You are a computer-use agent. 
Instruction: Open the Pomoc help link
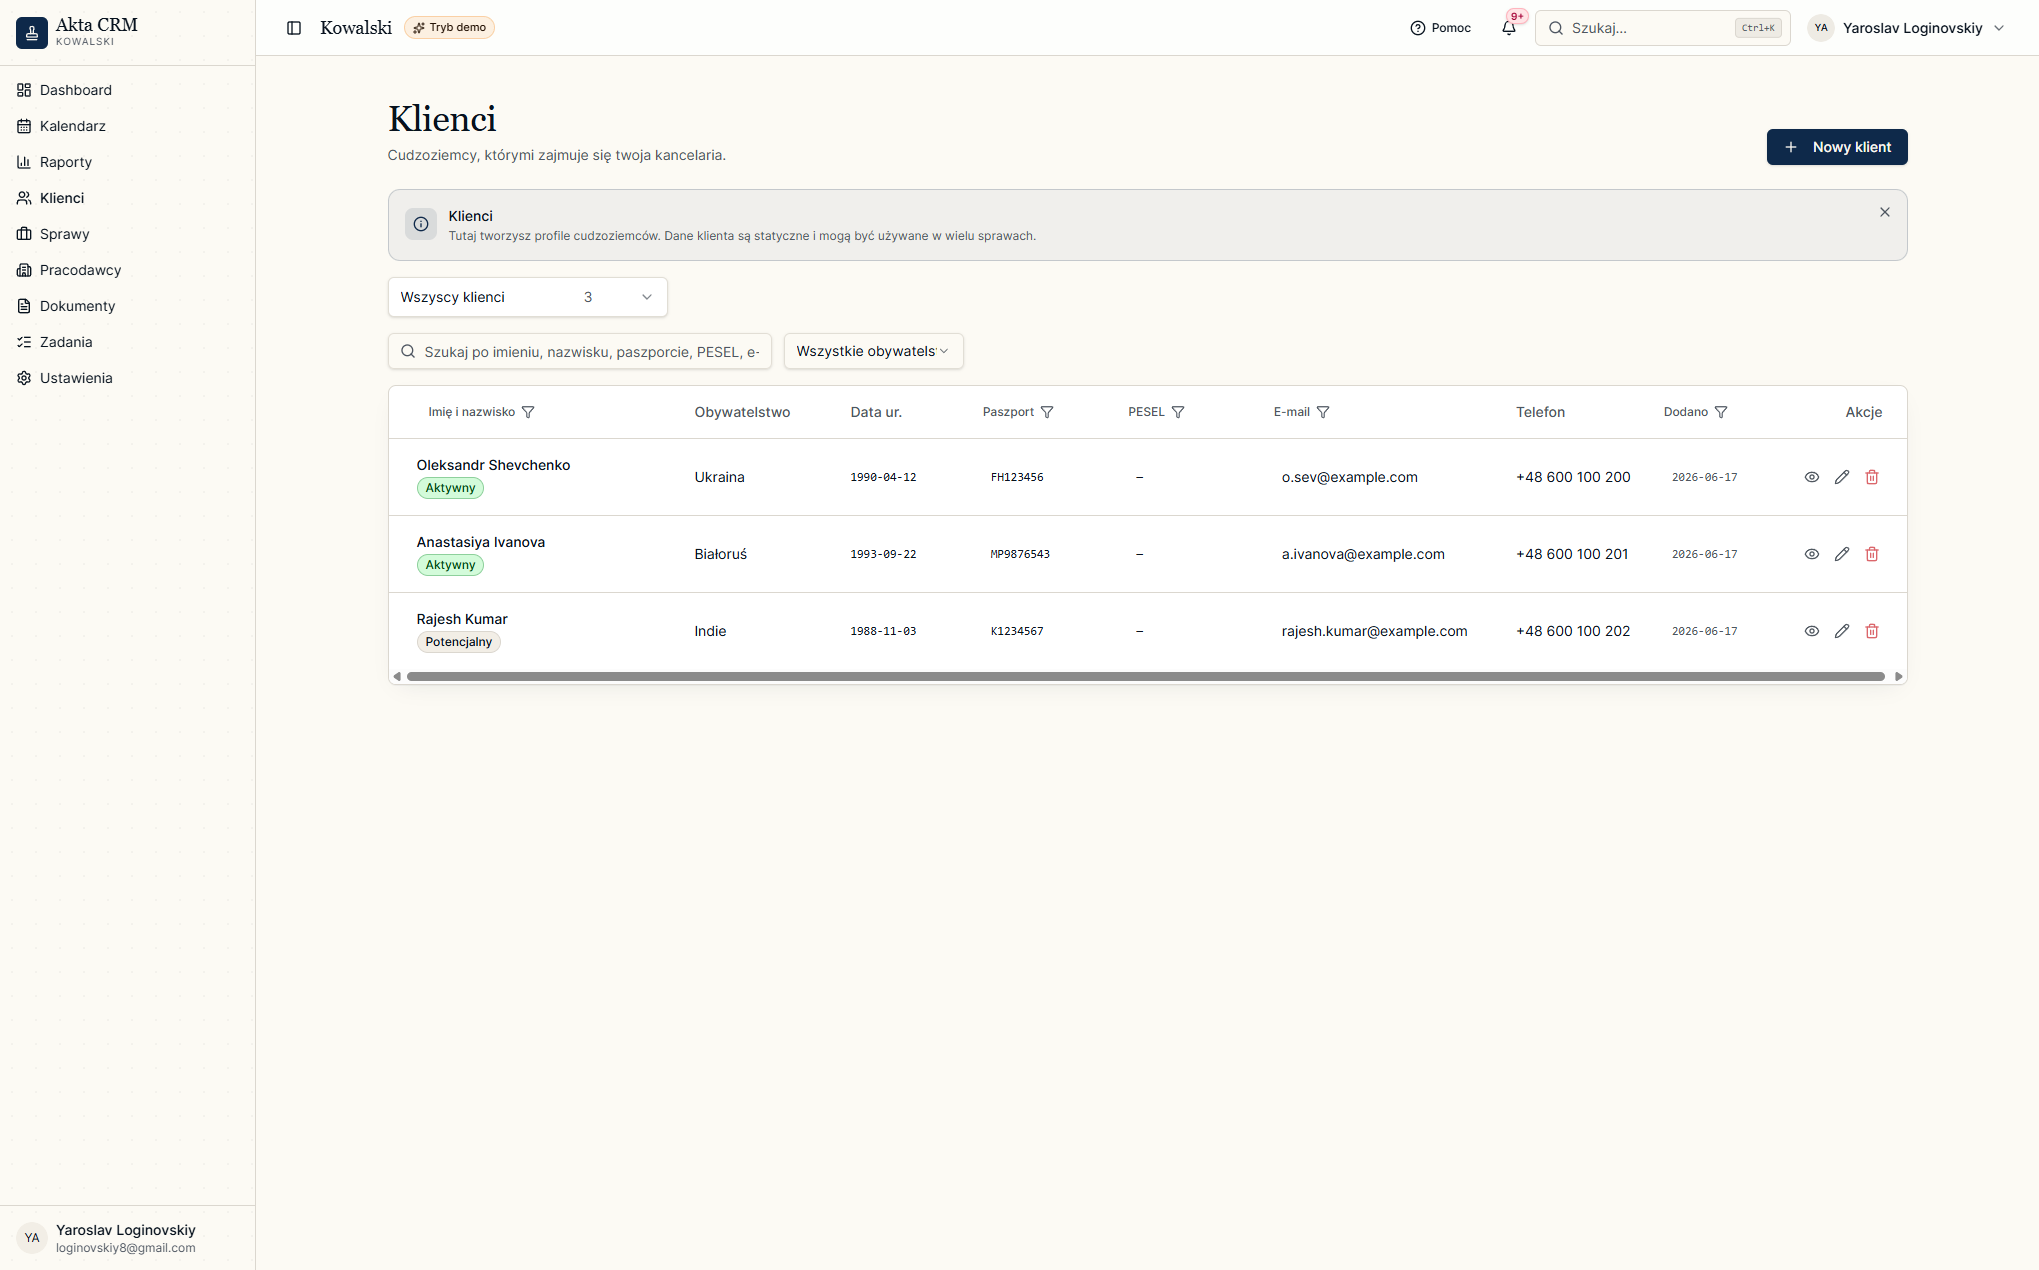click(x=1440, y=28)
